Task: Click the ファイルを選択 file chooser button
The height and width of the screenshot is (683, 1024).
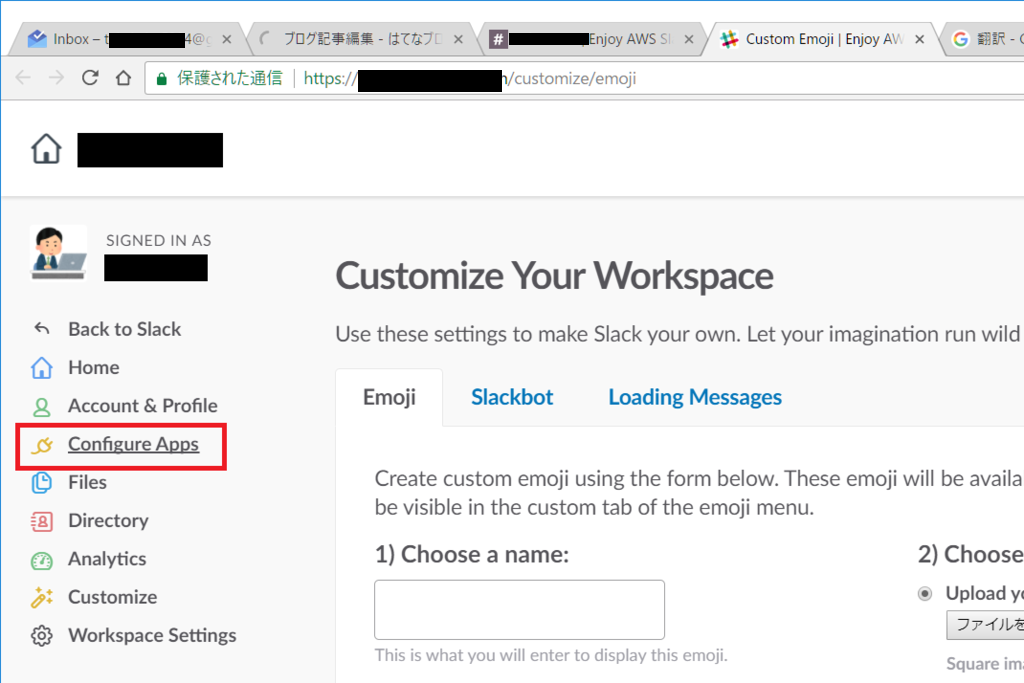Action: 985,625
